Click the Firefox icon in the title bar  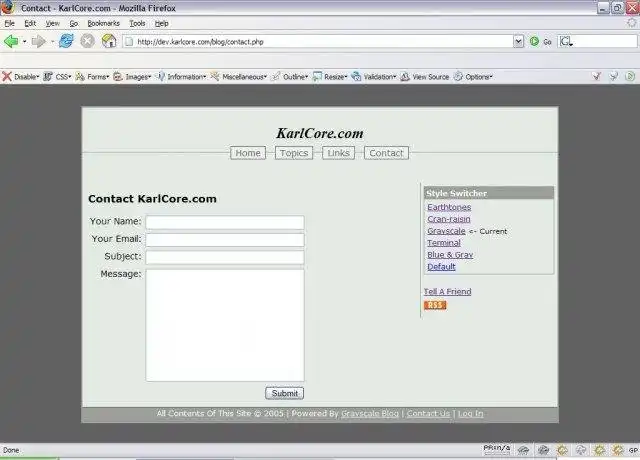(x=7, y=7)
